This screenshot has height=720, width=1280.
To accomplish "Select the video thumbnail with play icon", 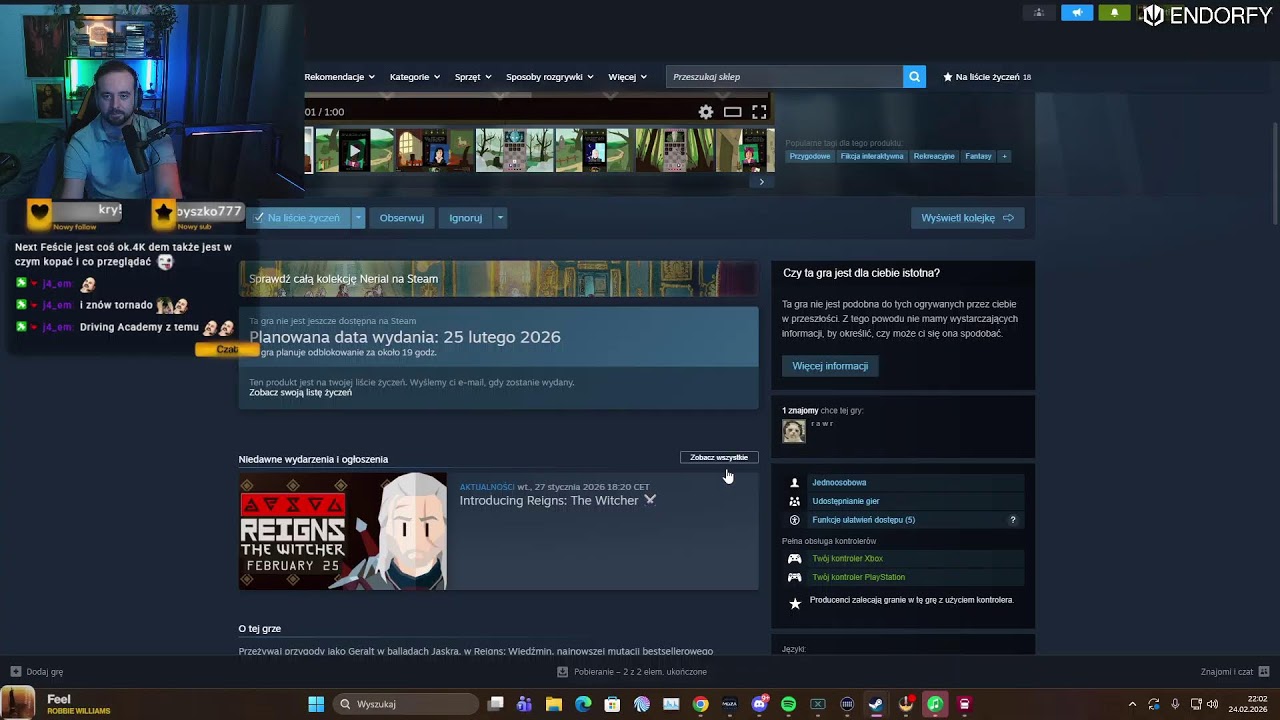I will [x=354, y=151].
